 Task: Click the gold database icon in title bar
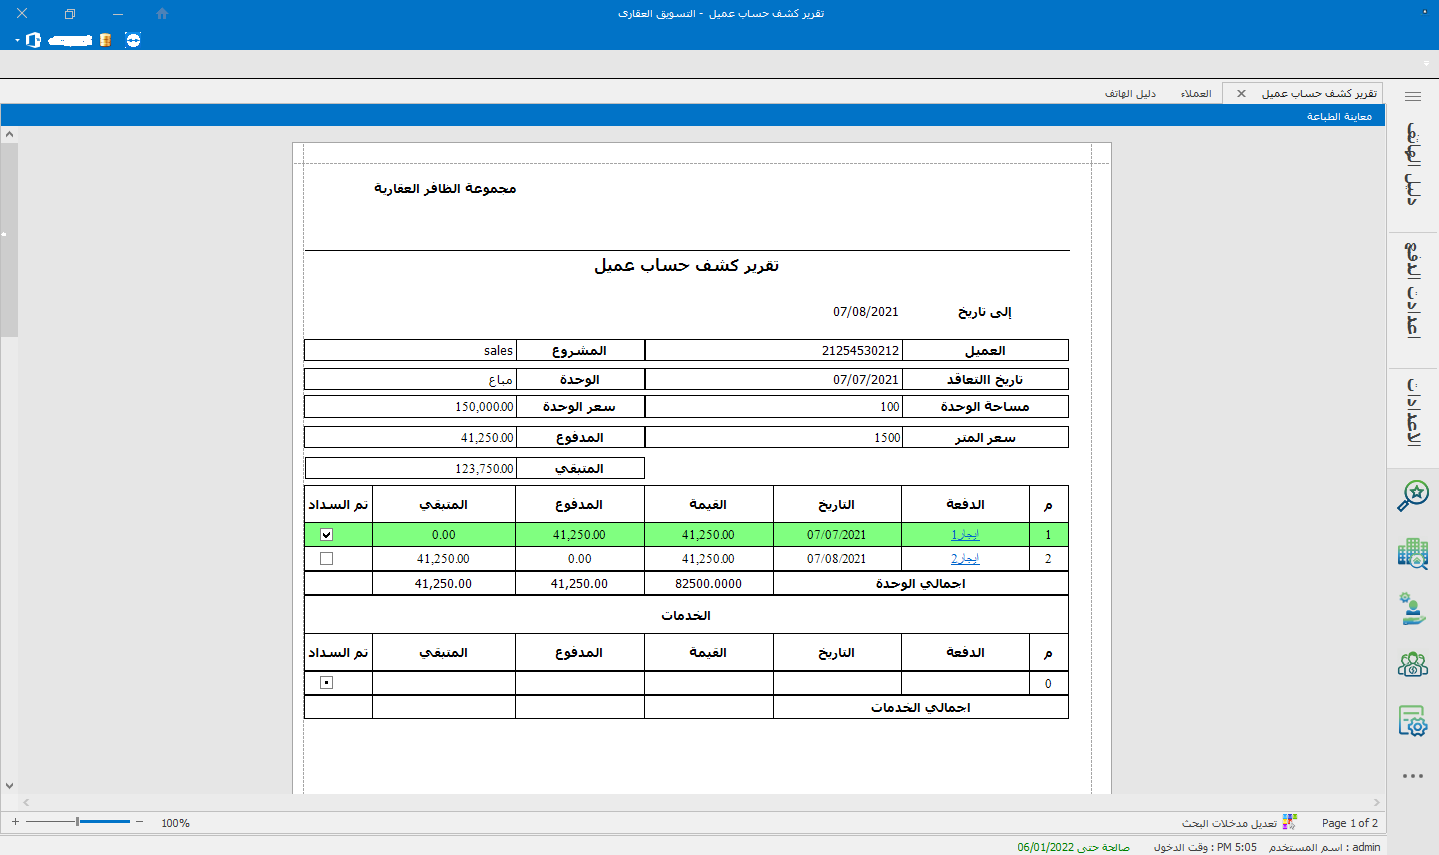pyautogui.click(x=105, y=40)
